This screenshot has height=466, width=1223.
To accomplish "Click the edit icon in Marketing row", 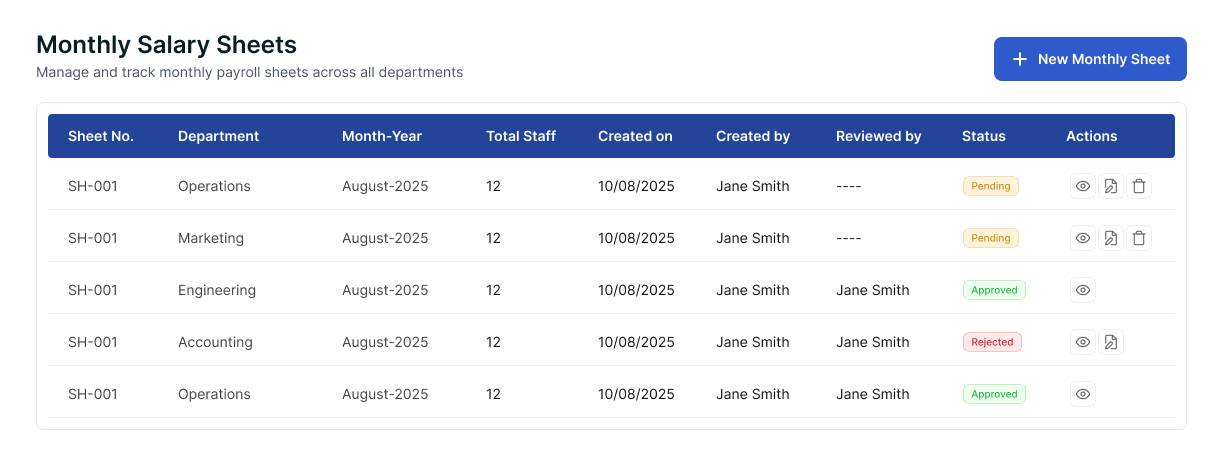I will tap(1110, 238).
